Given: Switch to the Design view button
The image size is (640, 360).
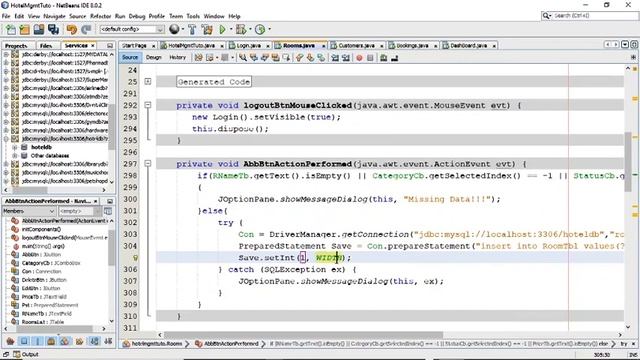Looking at the screenshot, I should click(x=153, y=58).
